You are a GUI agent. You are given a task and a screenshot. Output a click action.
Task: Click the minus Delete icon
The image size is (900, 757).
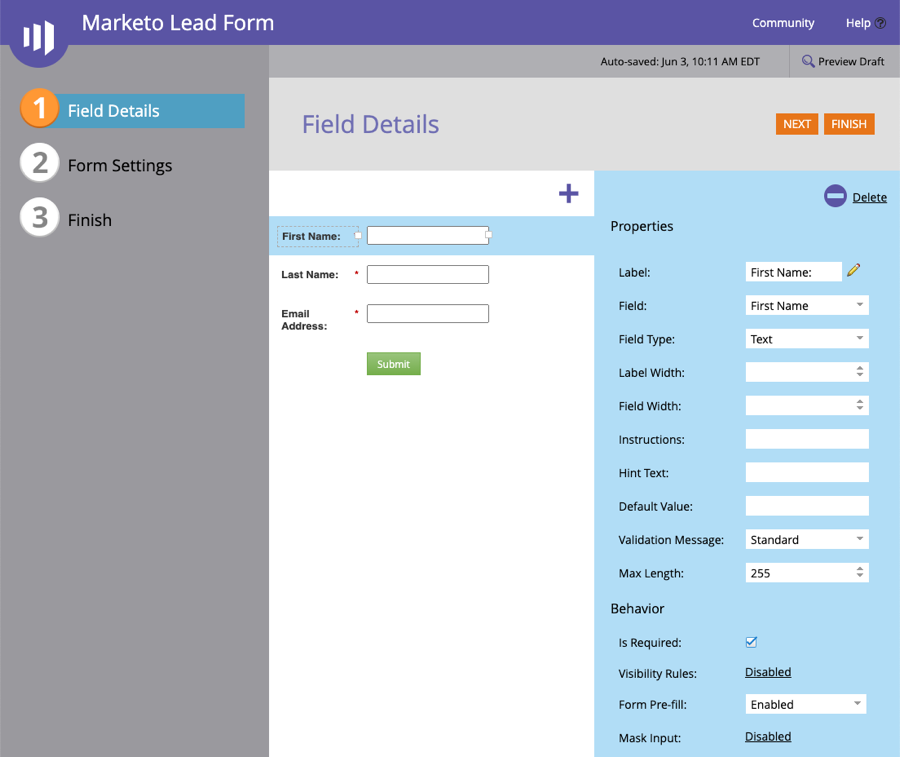tap(835, 197)
